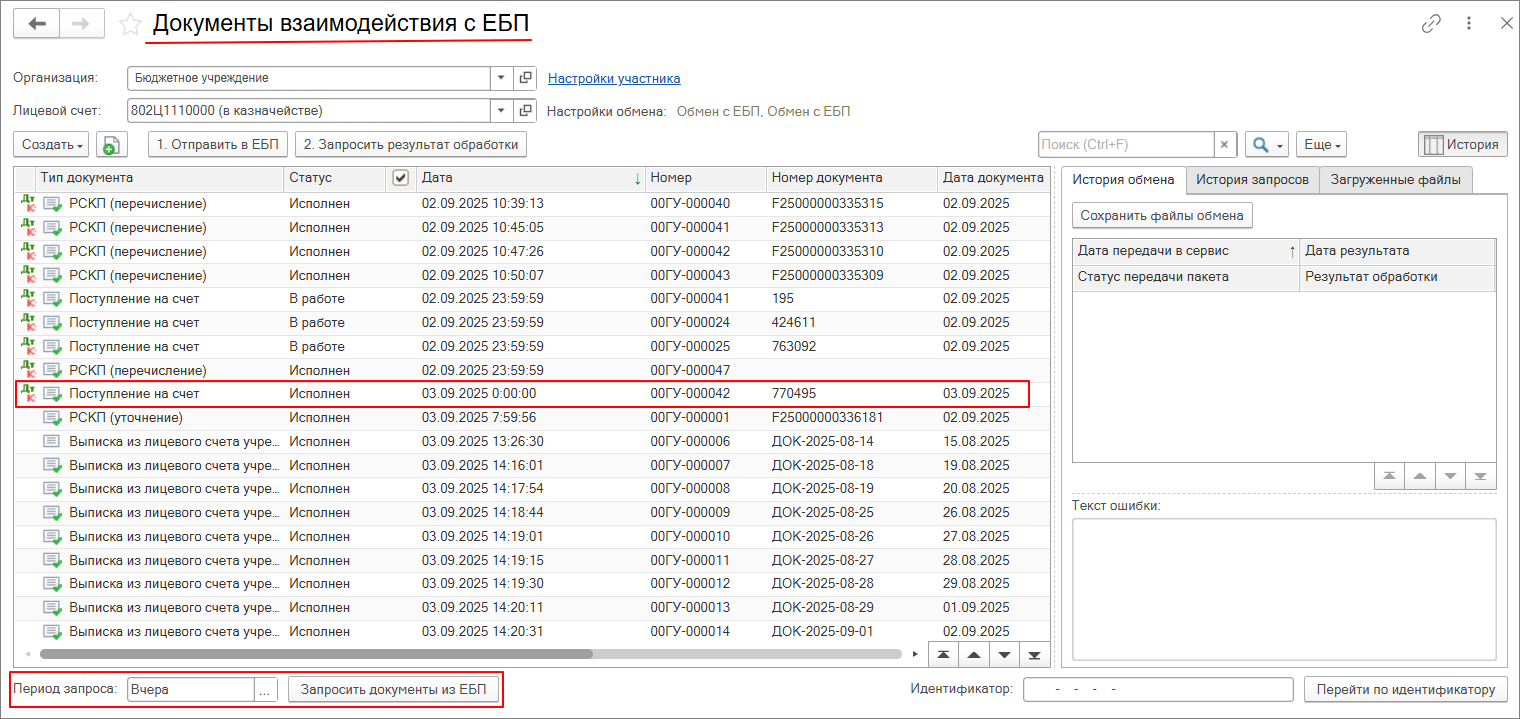
Task: Jump to last row of document list
Action: (x=1034, y=654)
